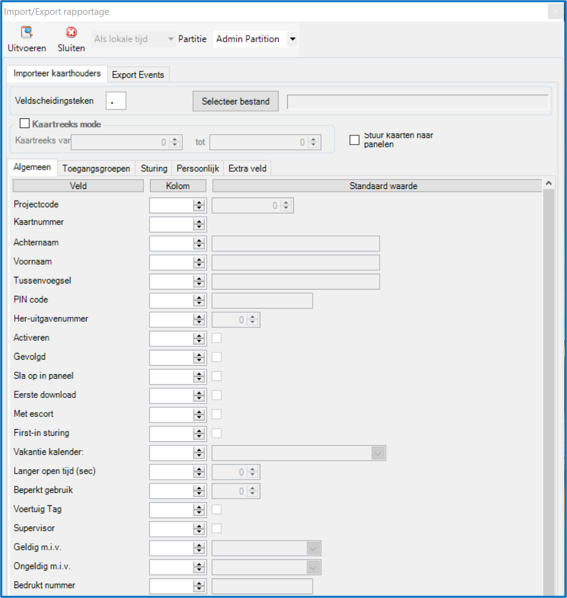Click the Selecteer bestand button

point(236,101)
